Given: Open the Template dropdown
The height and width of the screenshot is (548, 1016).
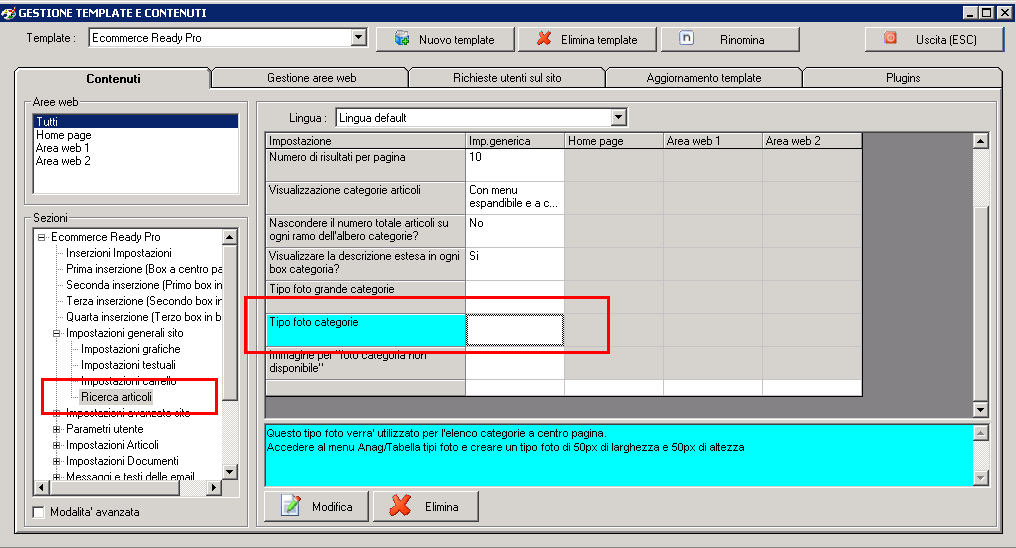Looking at the screenshot, I should (359, 38).
